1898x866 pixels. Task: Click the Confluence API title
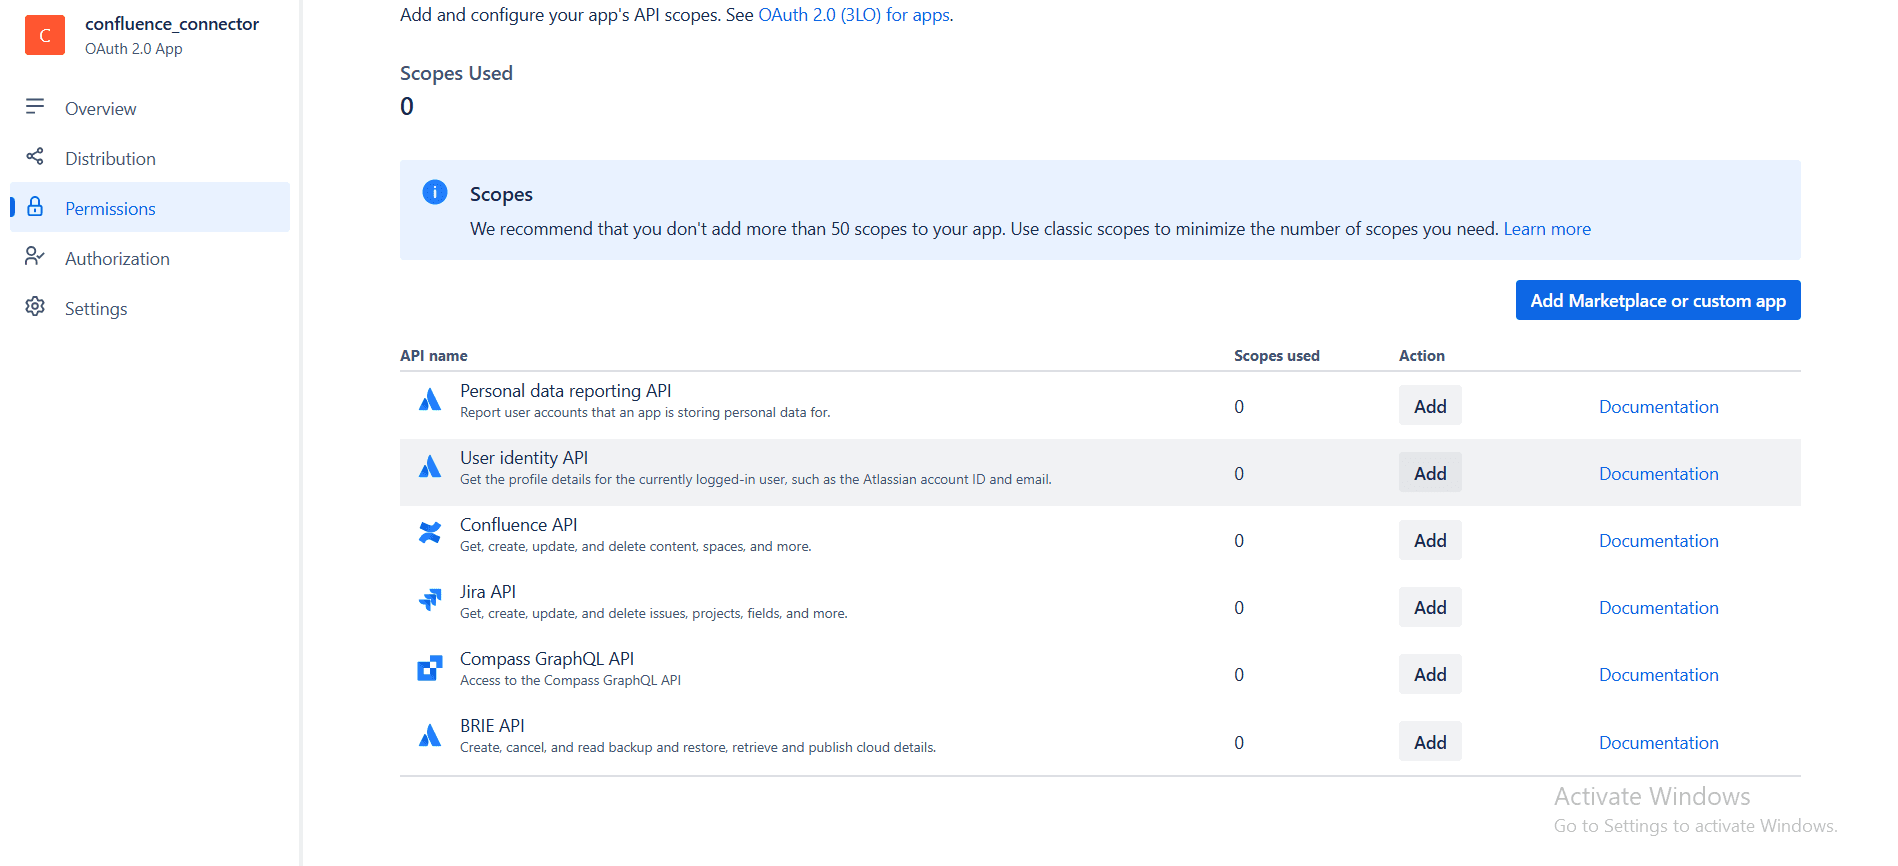tap(518, 525)
